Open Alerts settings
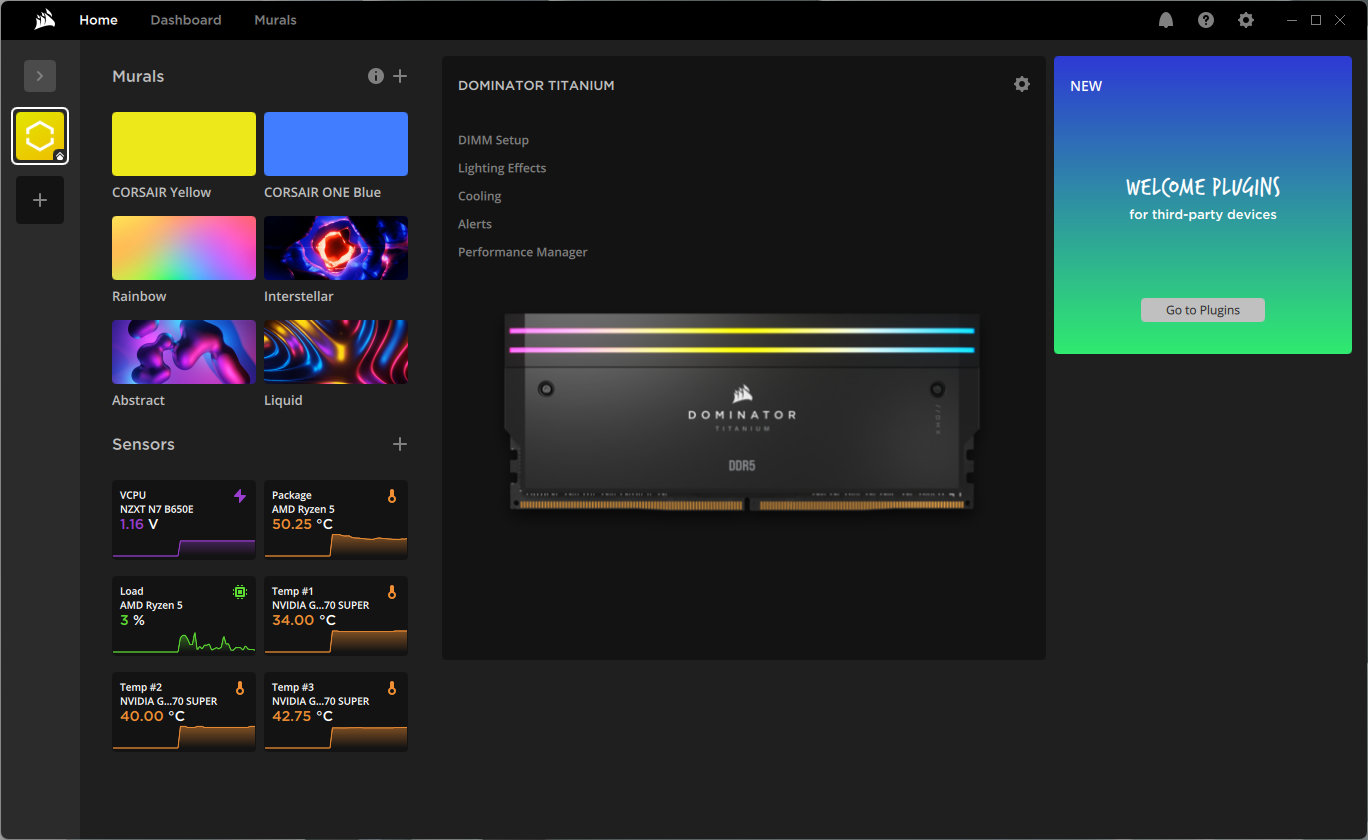Viewport: 1368px width, 840px height. point(475,224)
